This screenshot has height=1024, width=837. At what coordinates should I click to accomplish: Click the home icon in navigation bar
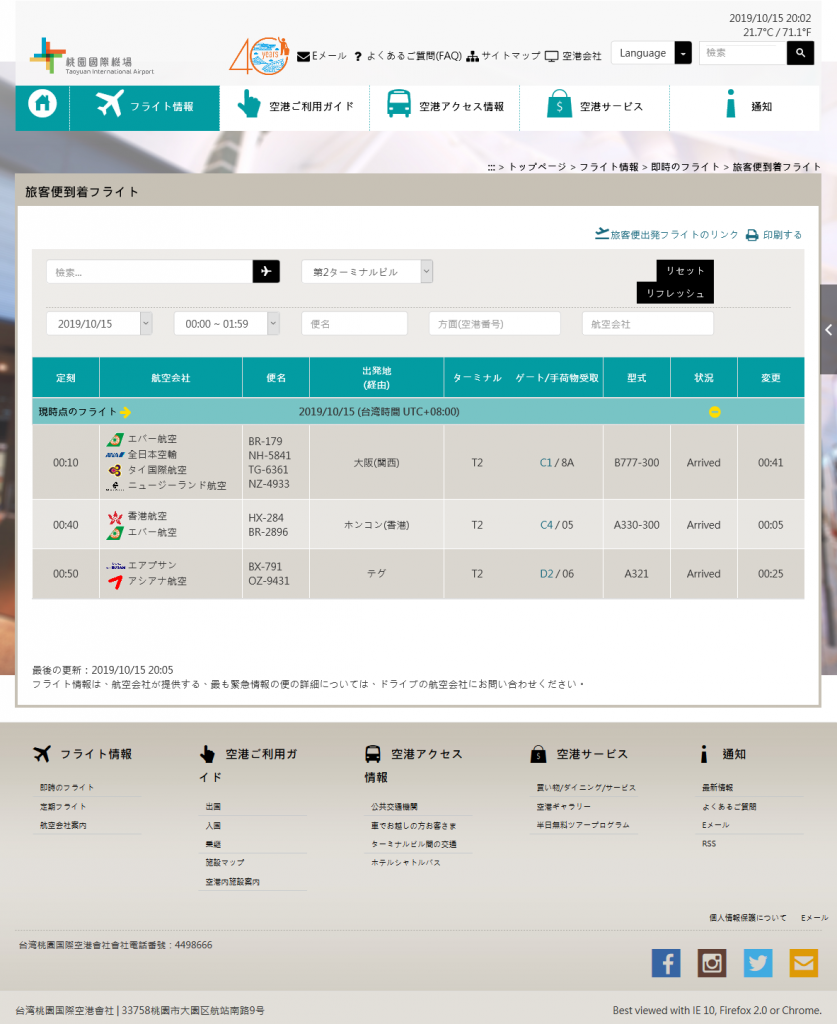click(42, 105)
